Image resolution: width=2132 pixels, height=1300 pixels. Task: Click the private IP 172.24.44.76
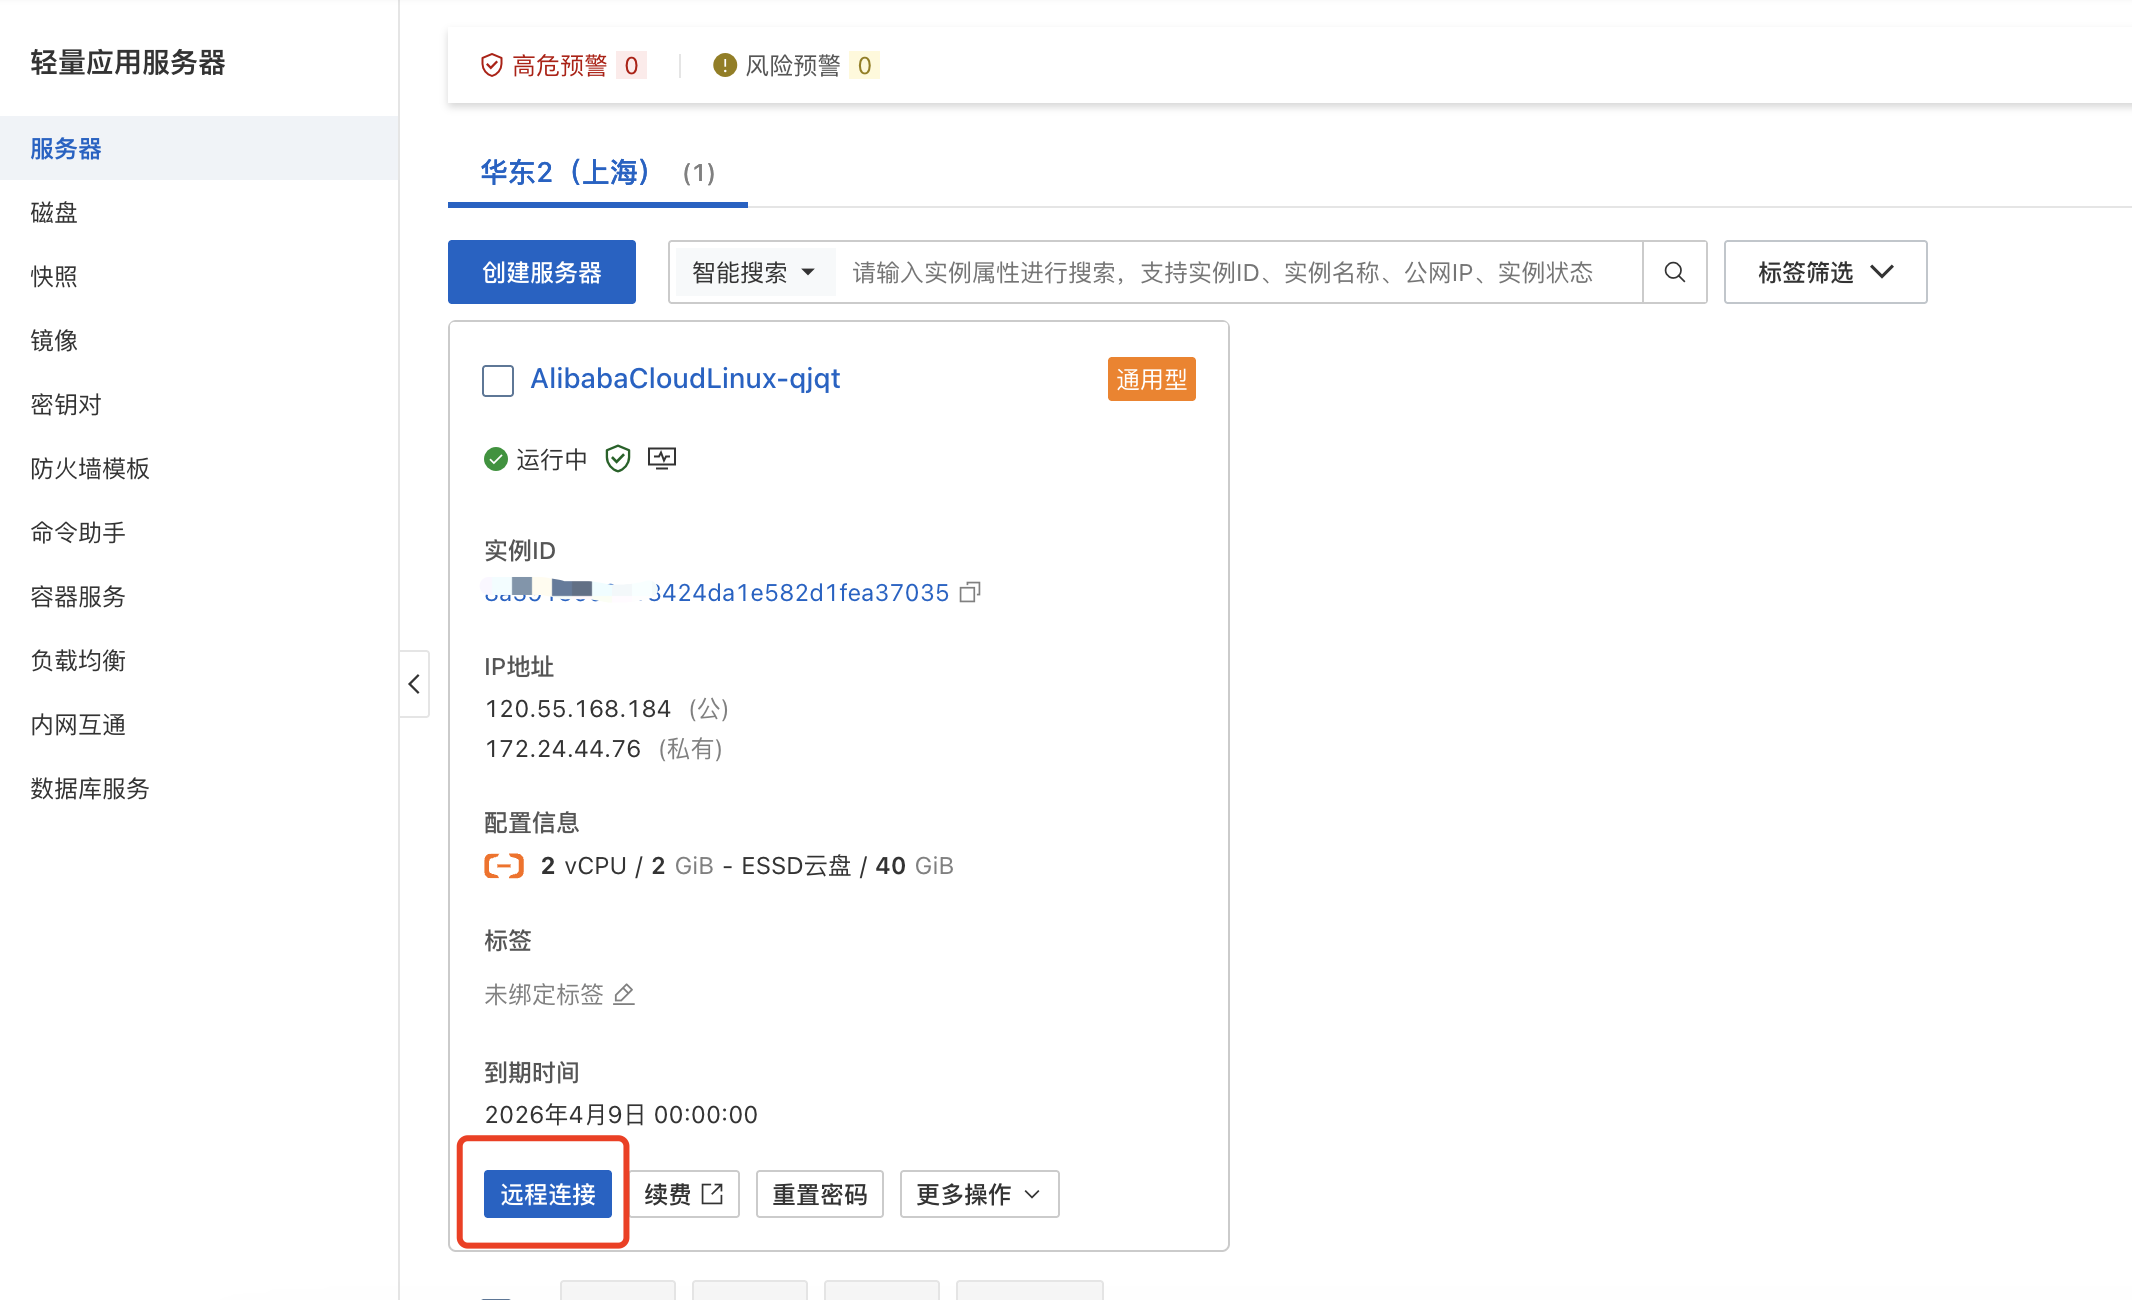[563, 749]
